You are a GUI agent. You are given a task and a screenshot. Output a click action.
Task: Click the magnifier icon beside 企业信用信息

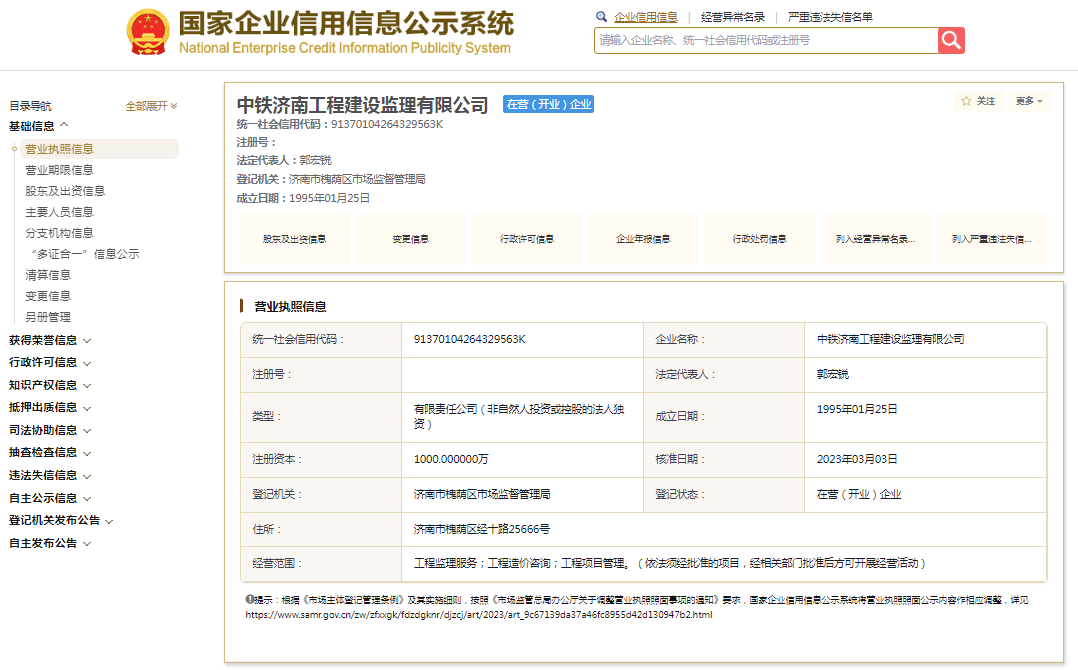pyautogui.click(x=601, y=17)
